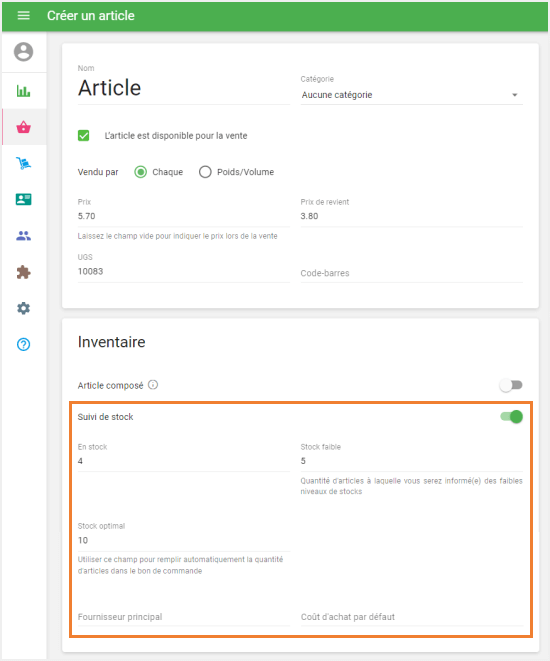This screenshot has height=661, width=550.
Task: Click the Prix field showing 5.70
Action: [184, 216]
